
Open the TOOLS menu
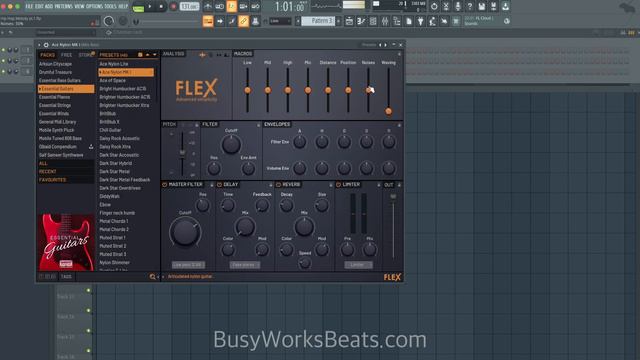click(x=110, y=7)
